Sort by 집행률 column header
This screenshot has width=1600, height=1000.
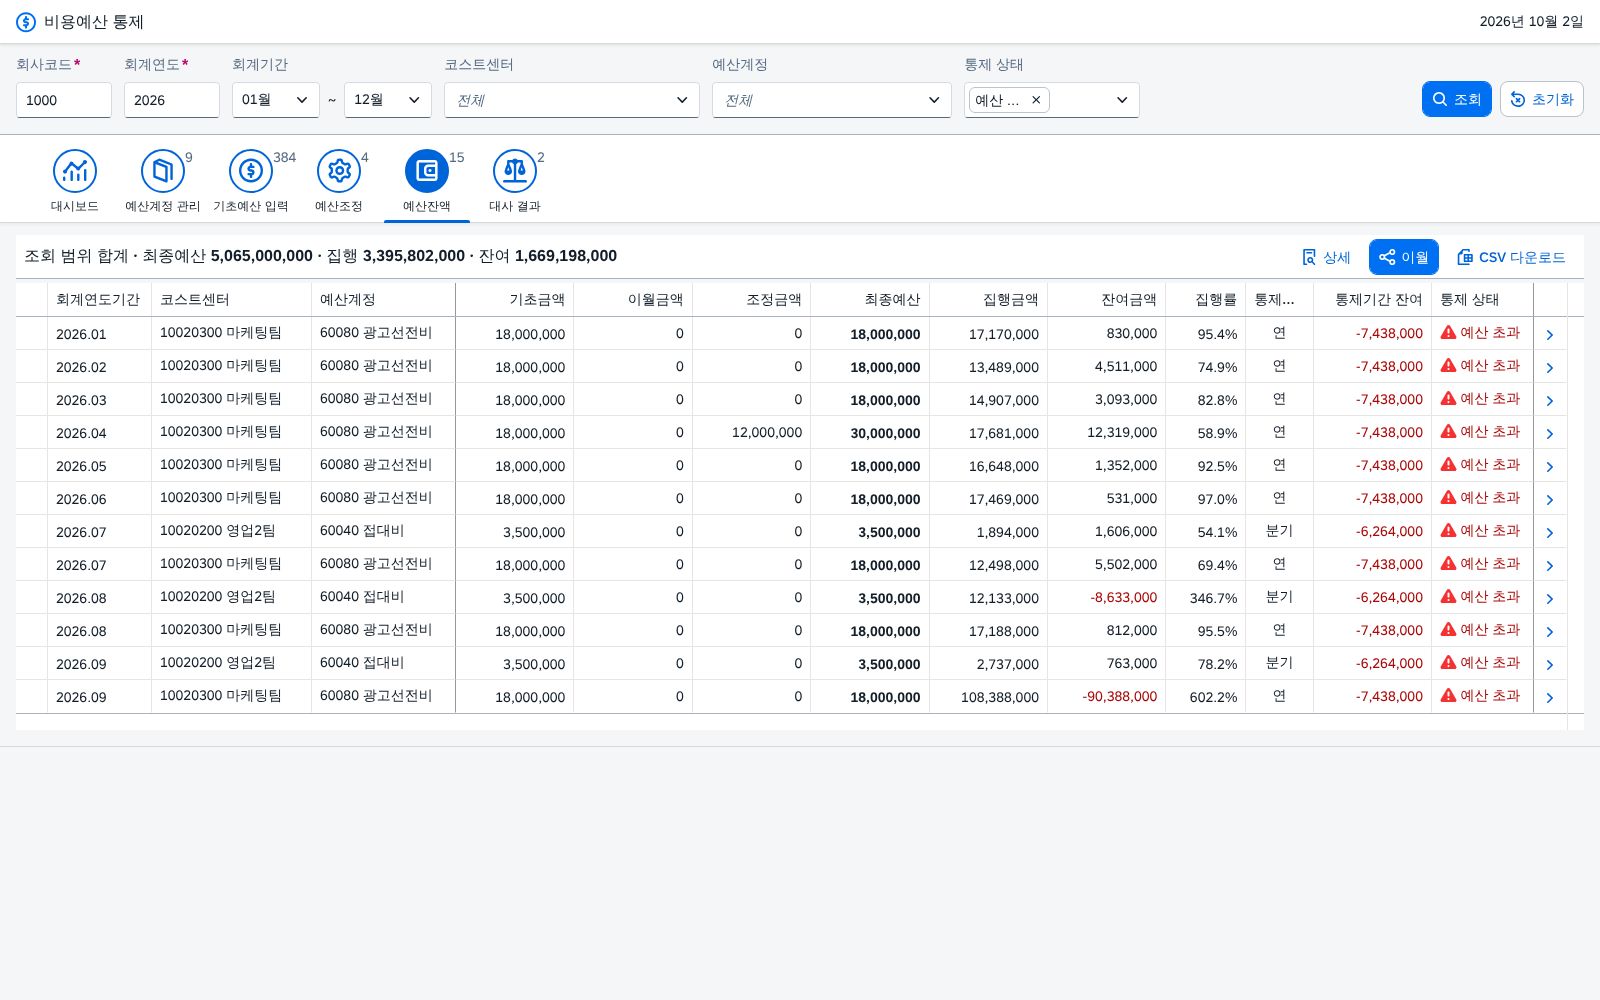tap(1206, 300)
